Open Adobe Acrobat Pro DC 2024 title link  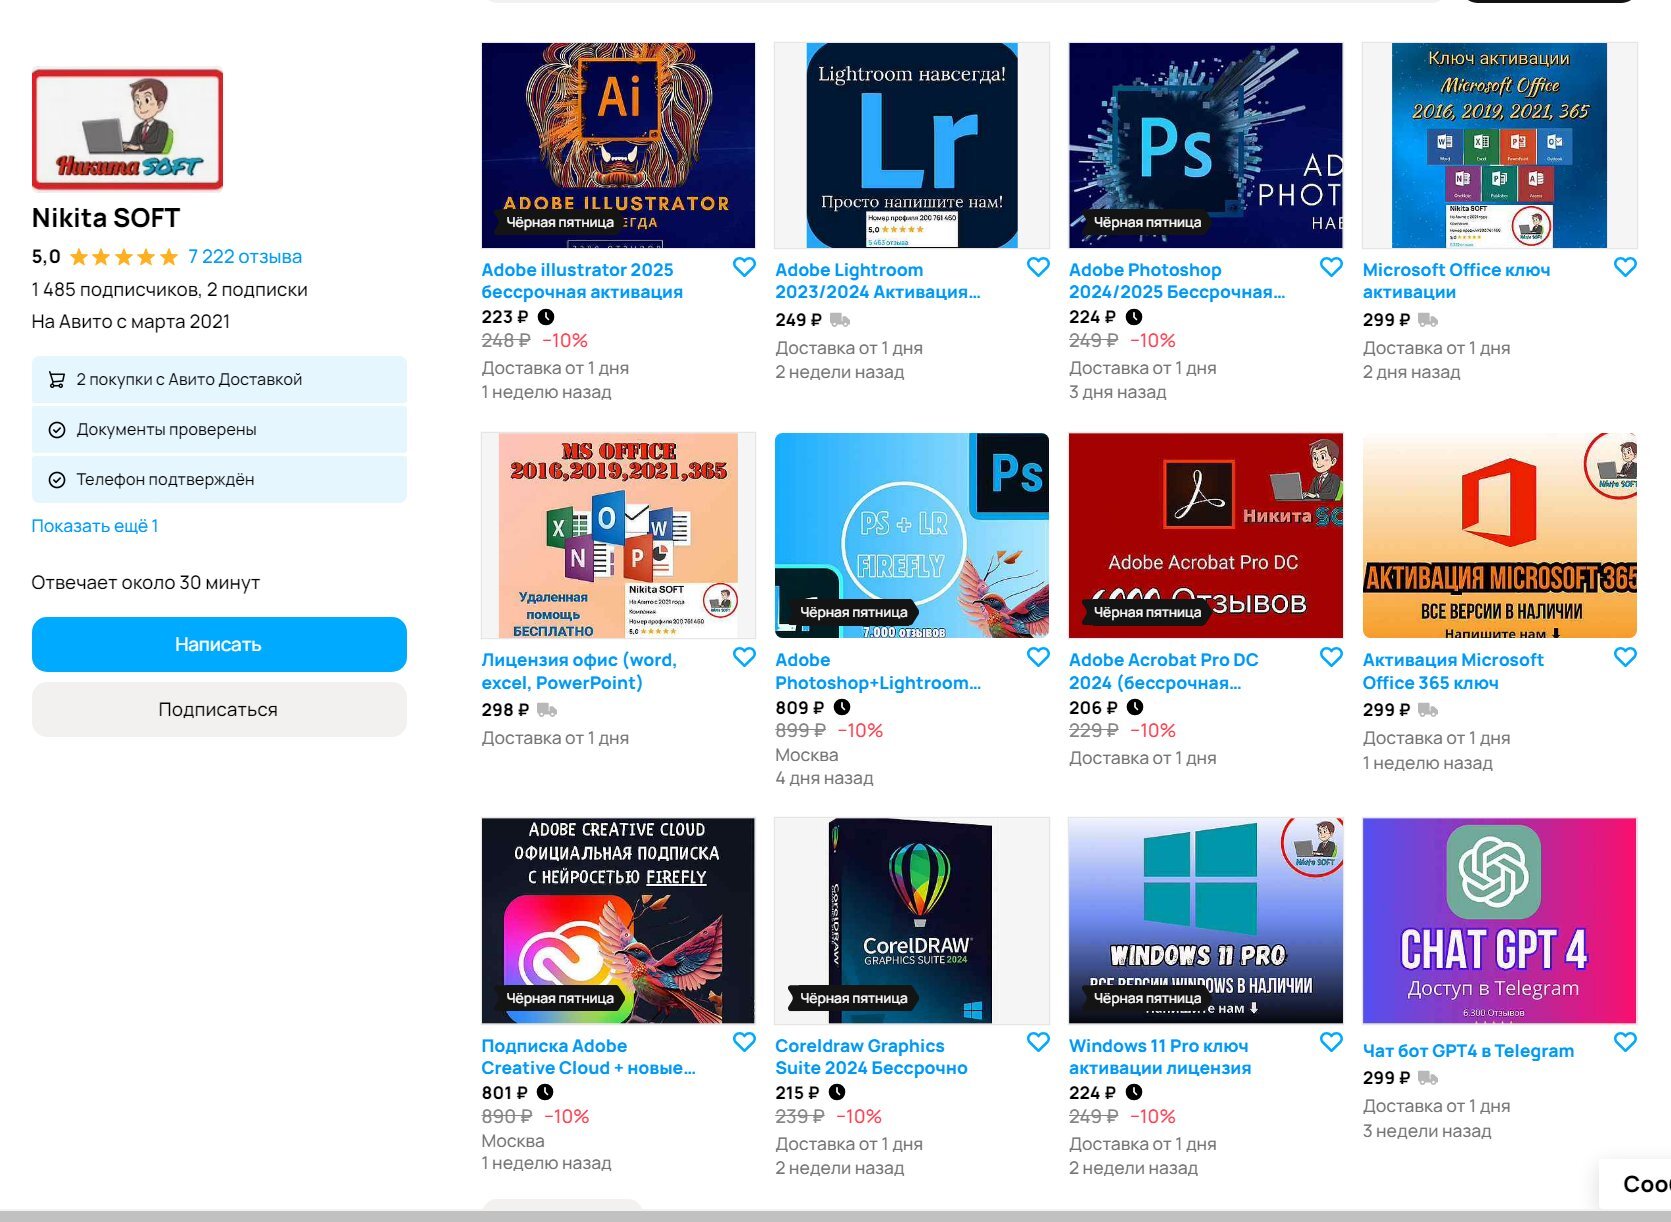click(x=1164, y=671)
